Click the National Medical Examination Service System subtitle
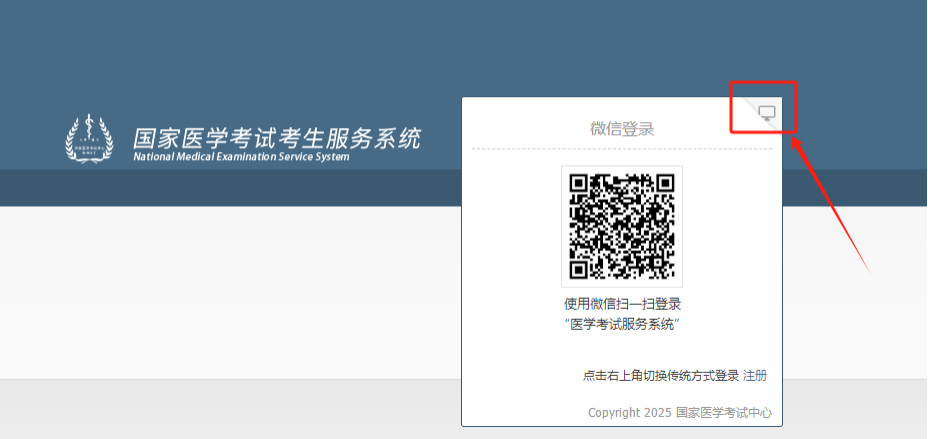This screenshot has height=439, width=928. (241, 157)
